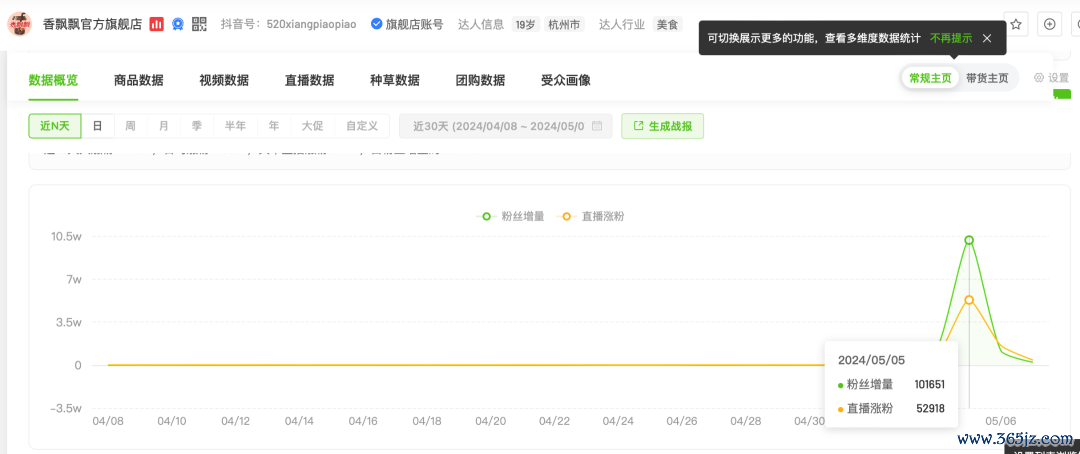Click 不再提示 in the tooltip
1080x454 pixels.
pyautogui.click(x=951, y=39)
